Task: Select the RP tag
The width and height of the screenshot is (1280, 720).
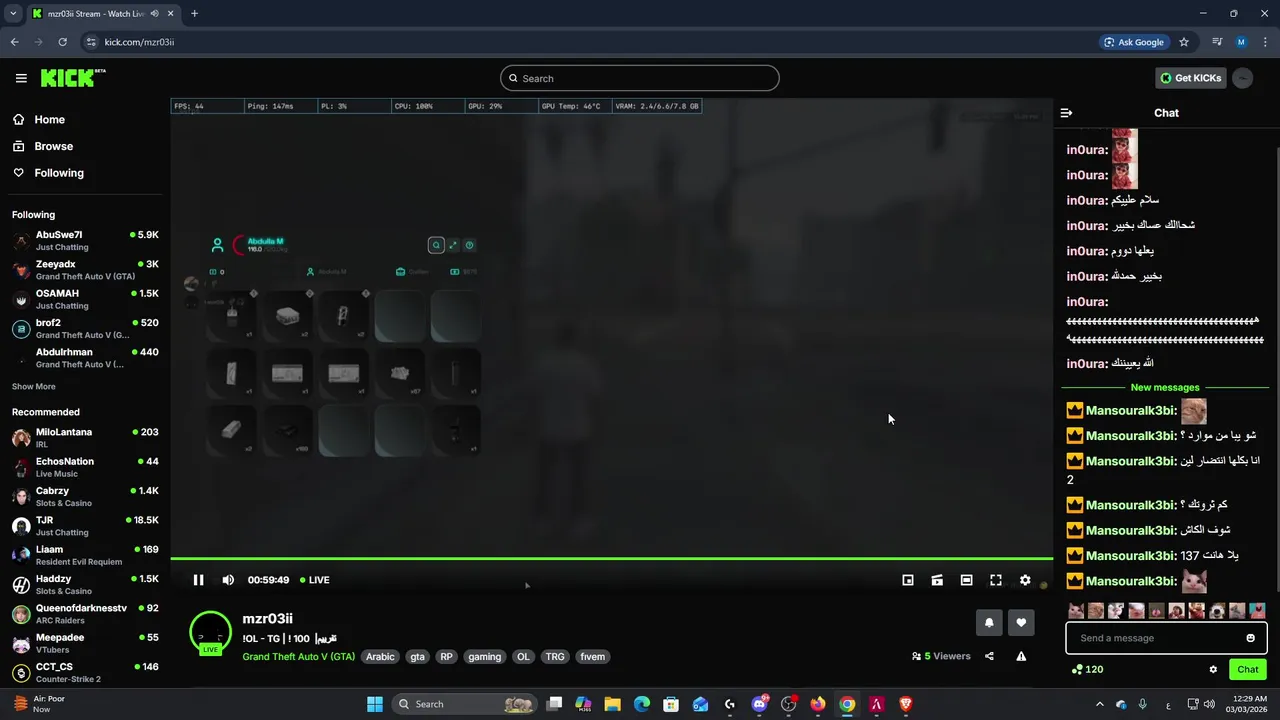Action: [446, 657]
